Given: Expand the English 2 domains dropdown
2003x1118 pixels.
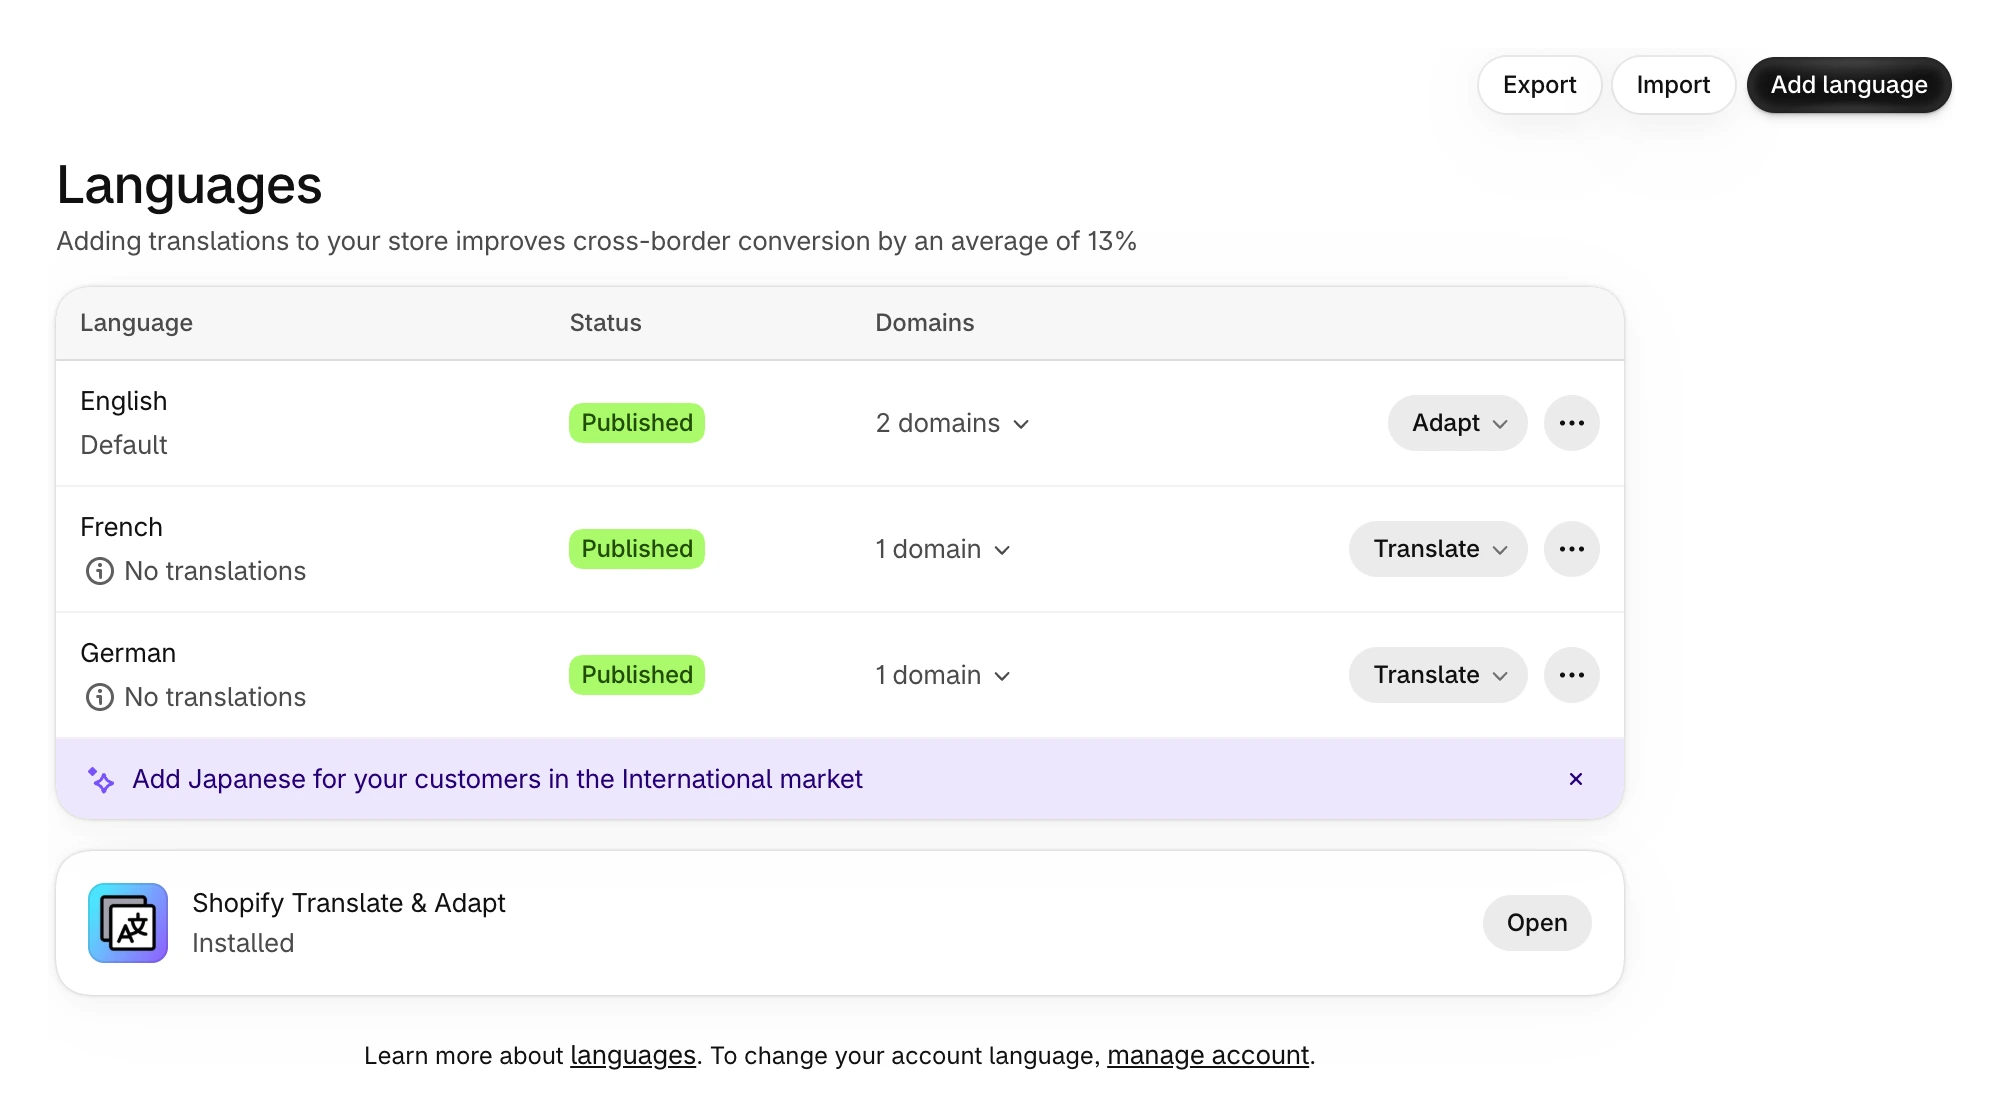Looking at the screenshot, I should 952,423.
